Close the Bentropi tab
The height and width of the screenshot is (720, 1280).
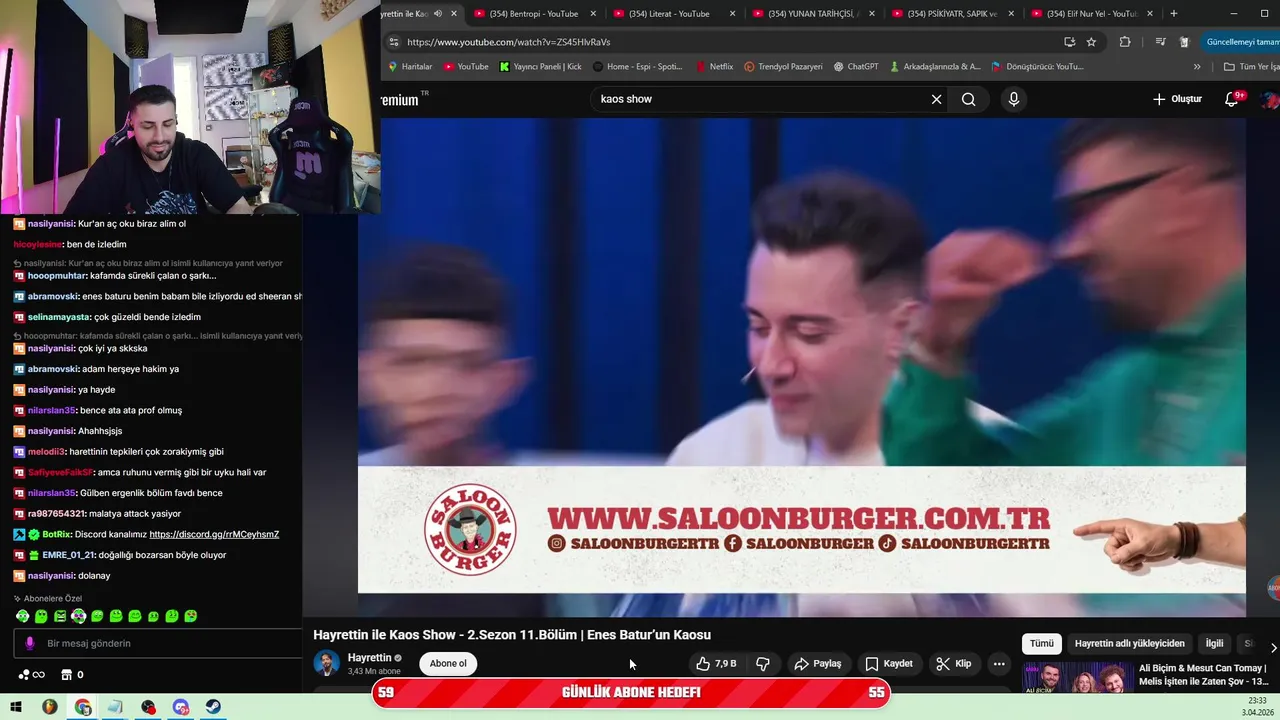click(x=593, y=14)
